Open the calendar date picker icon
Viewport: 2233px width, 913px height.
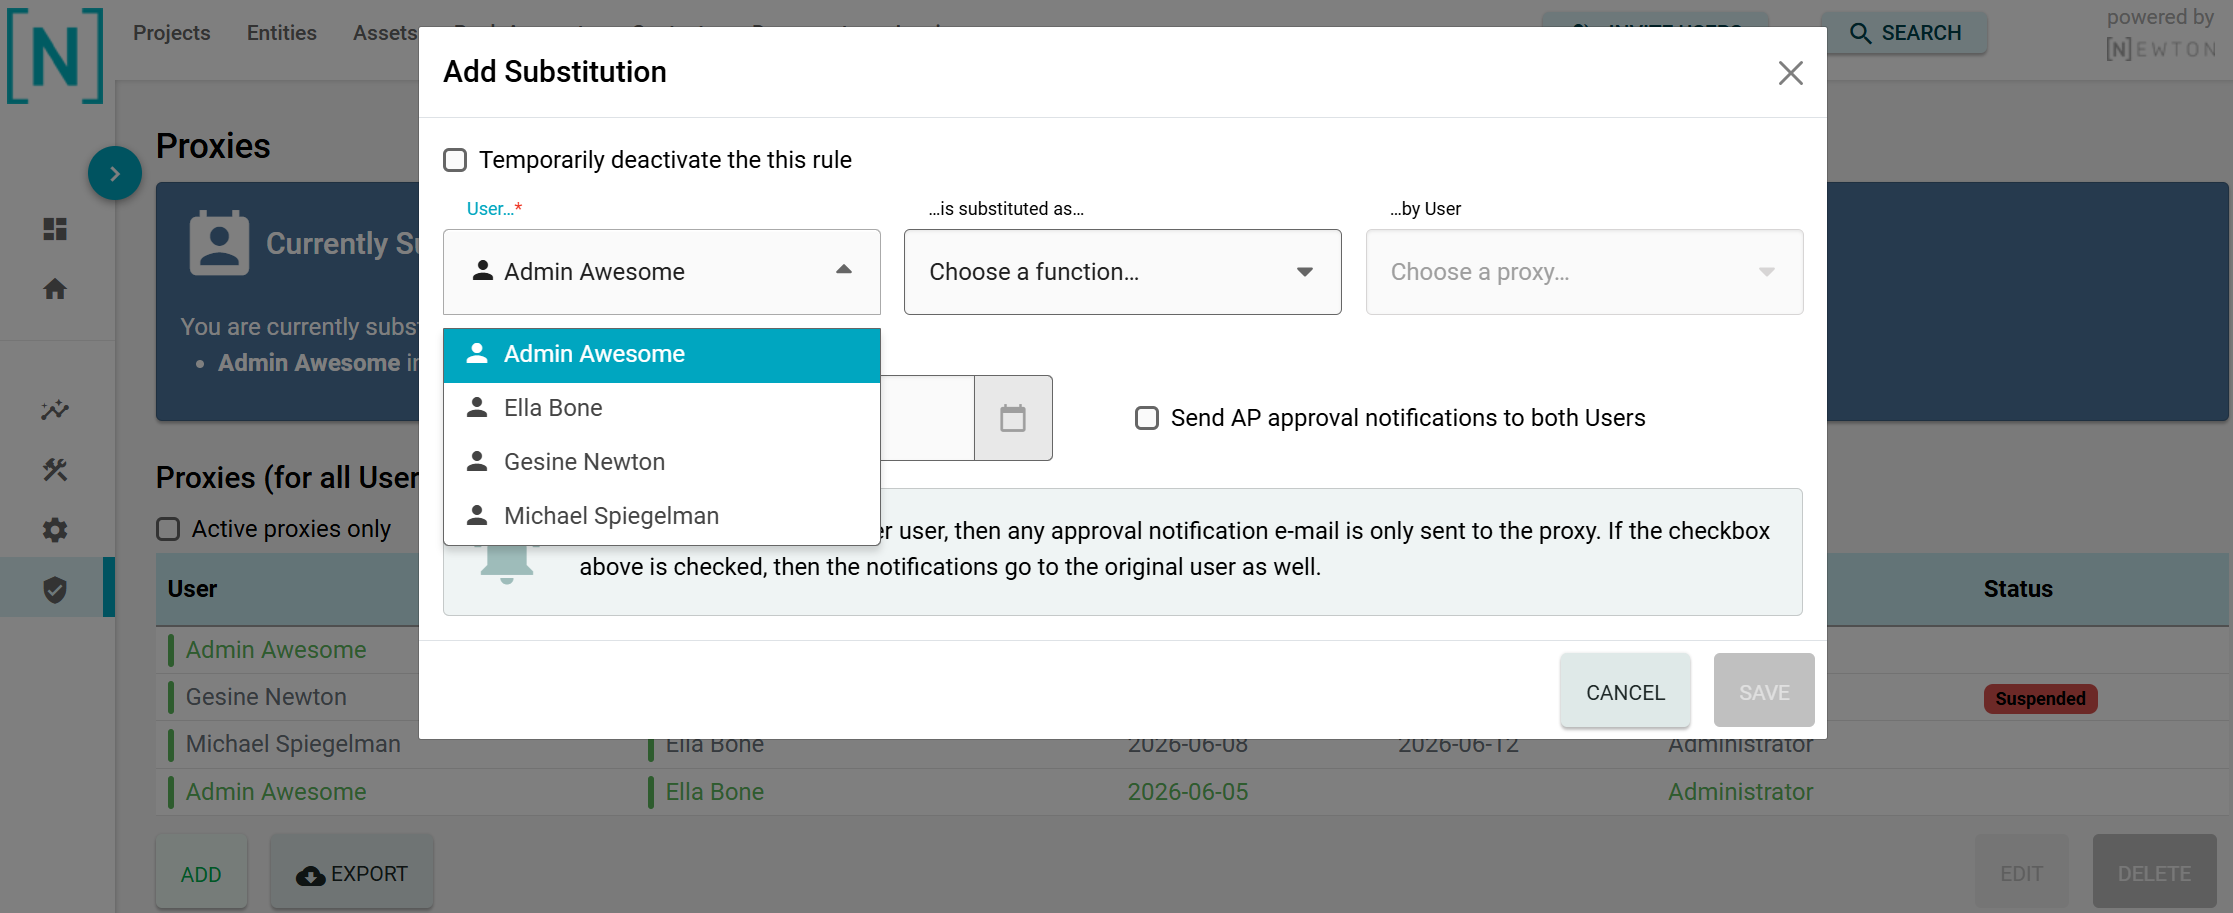[1013, 418]
